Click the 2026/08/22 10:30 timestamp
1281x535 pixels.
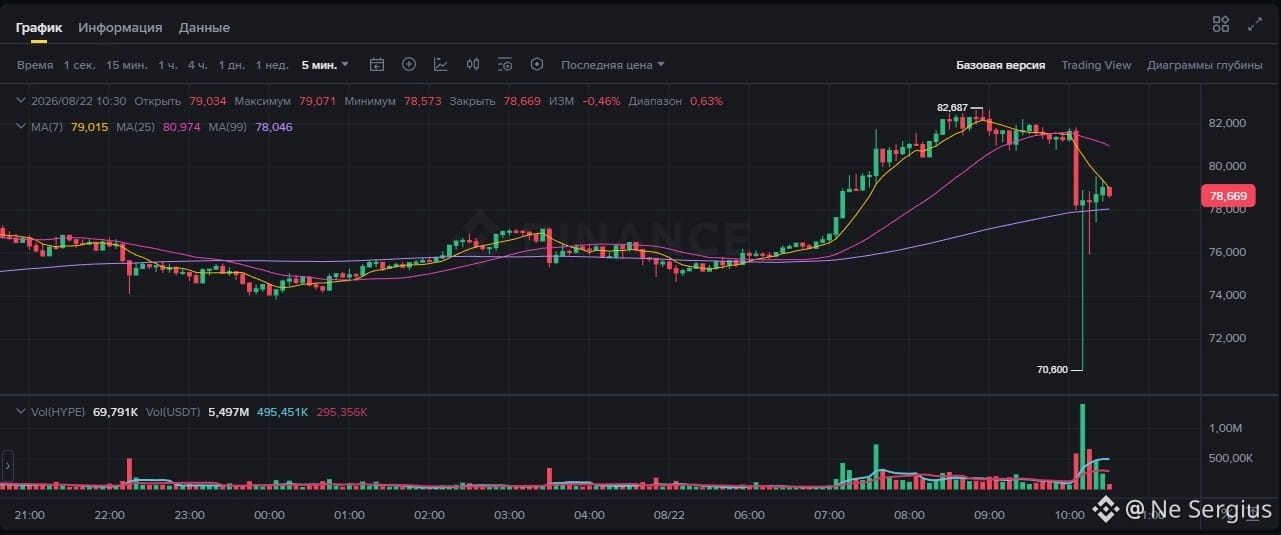tap(78, 101)
